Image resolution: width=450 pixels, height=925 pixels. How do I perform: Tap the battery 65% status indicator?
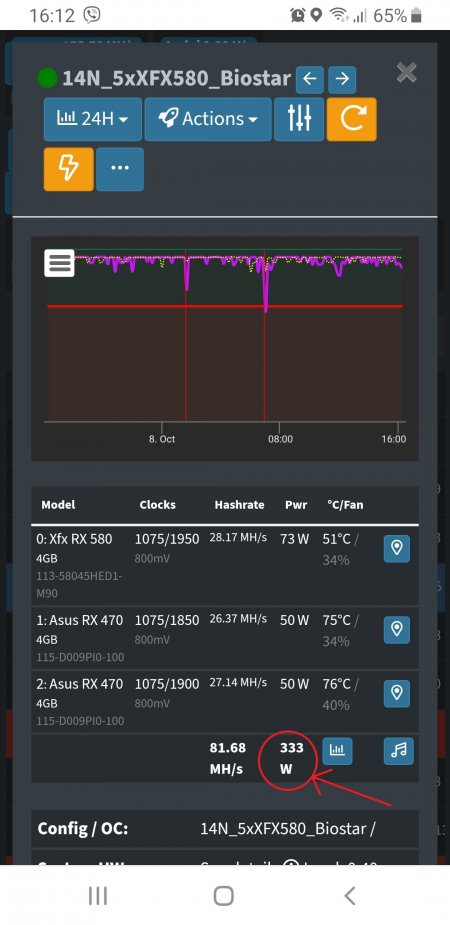click(x=398, y=16)
